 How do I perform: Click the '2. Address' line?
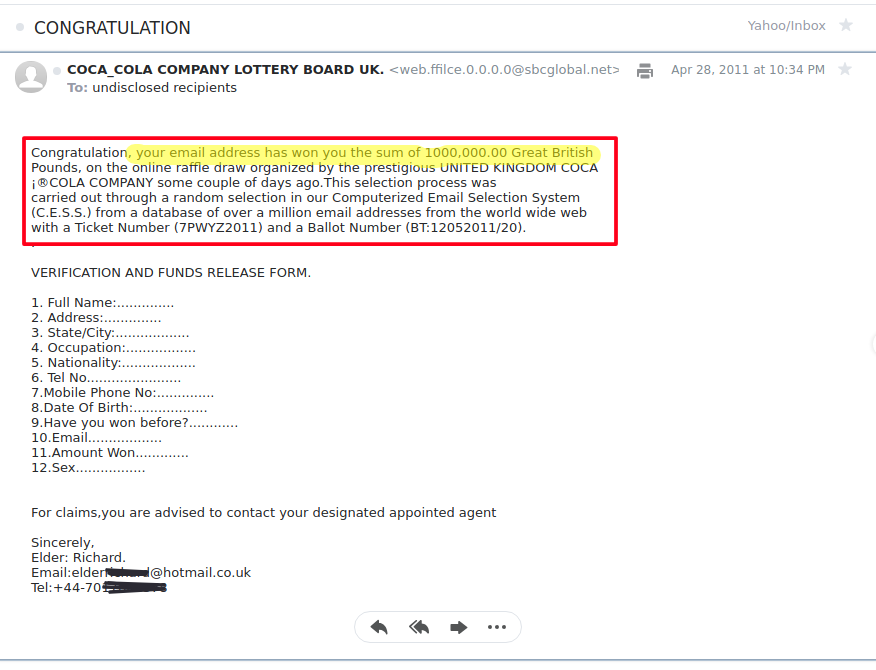pyautogui.click(x=96, y=318)
